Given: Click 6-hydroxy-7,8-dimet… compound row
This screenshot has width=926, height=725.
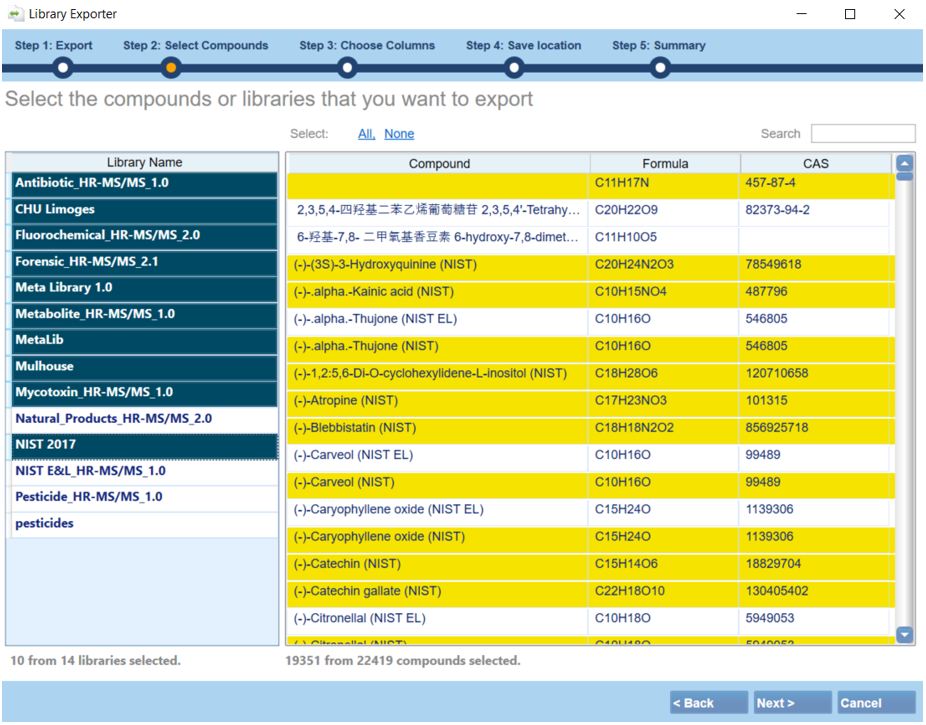Looking at the screenshot, I should [x=591, y=239].
